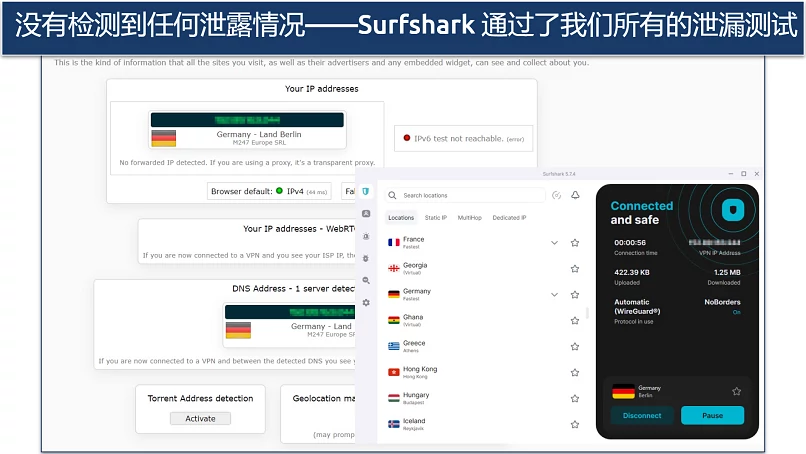Click the 1.25 MB downloaded value
This screenshot has height=454, width=806.
[x=727, y=273]
